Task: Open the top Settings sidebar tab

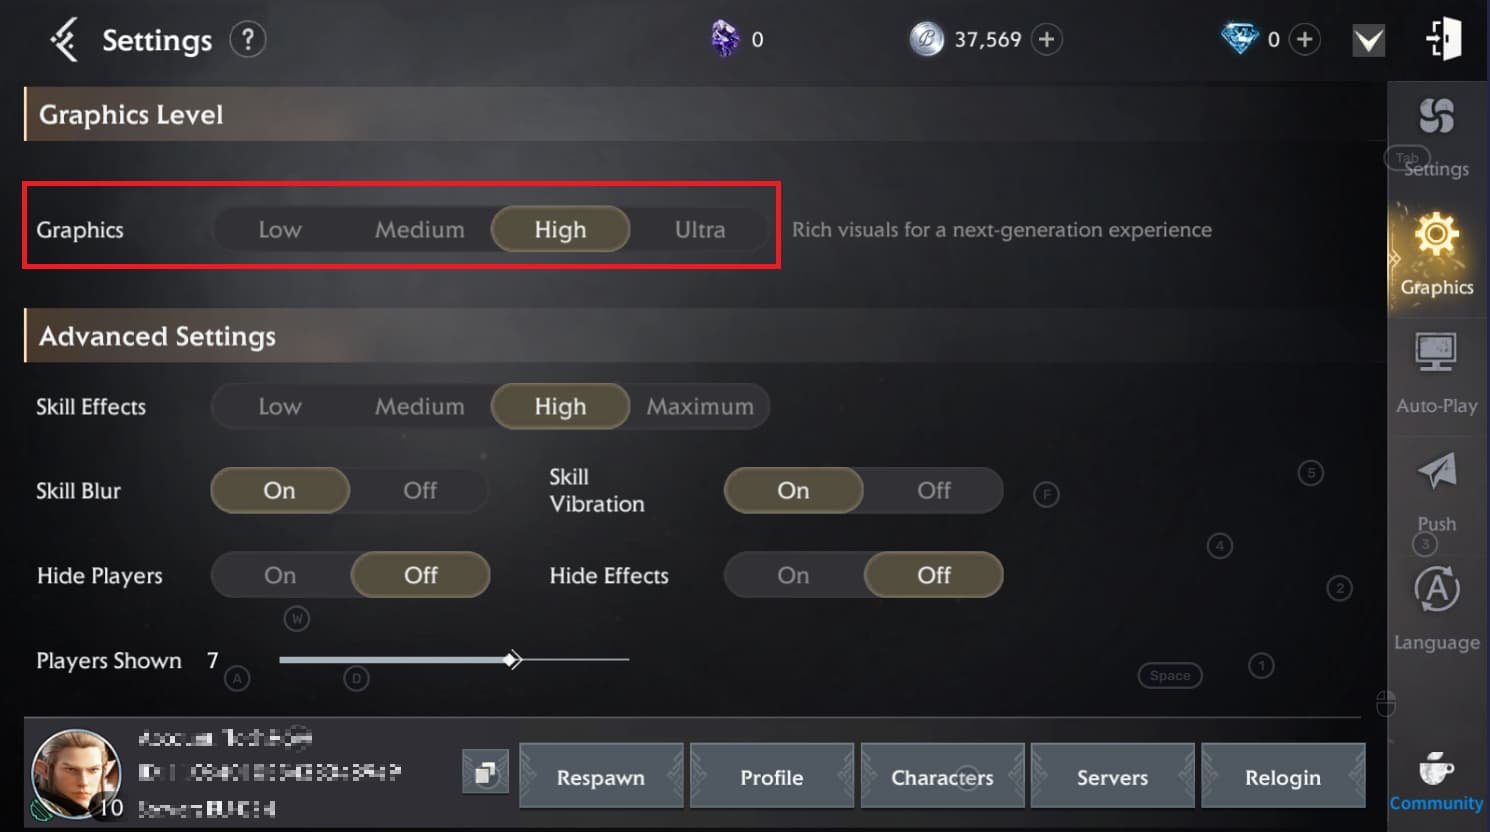Action: (1436, 135)
